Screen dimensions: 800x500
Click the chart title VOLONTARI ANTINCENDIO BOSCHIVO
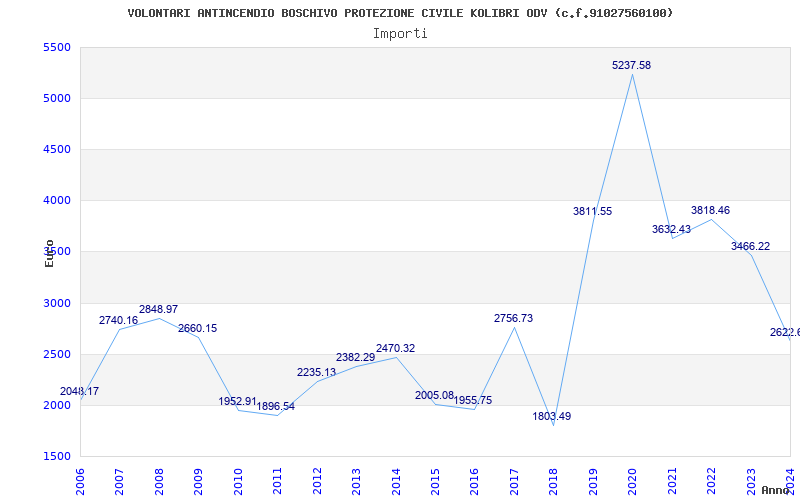pyautogui.click(x=400, y=13)
